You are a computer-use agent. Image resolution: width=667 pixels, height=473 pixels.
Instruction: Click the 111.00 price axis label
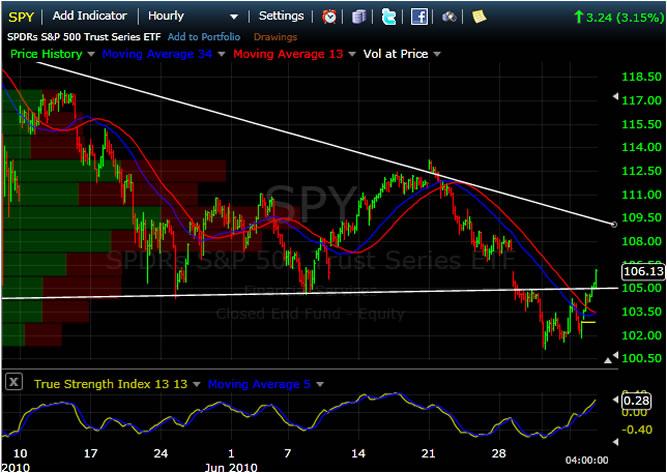[641, 194]
